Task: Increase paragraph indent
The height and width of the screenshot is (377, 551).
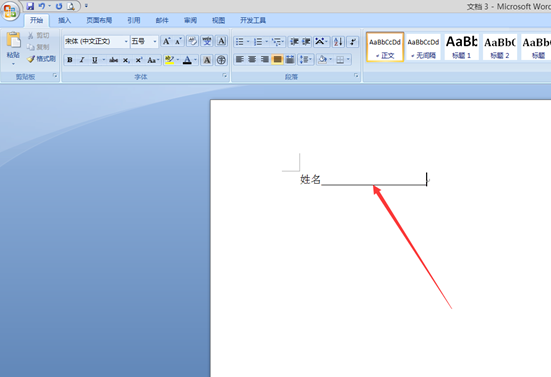Action: click(306, 42)
